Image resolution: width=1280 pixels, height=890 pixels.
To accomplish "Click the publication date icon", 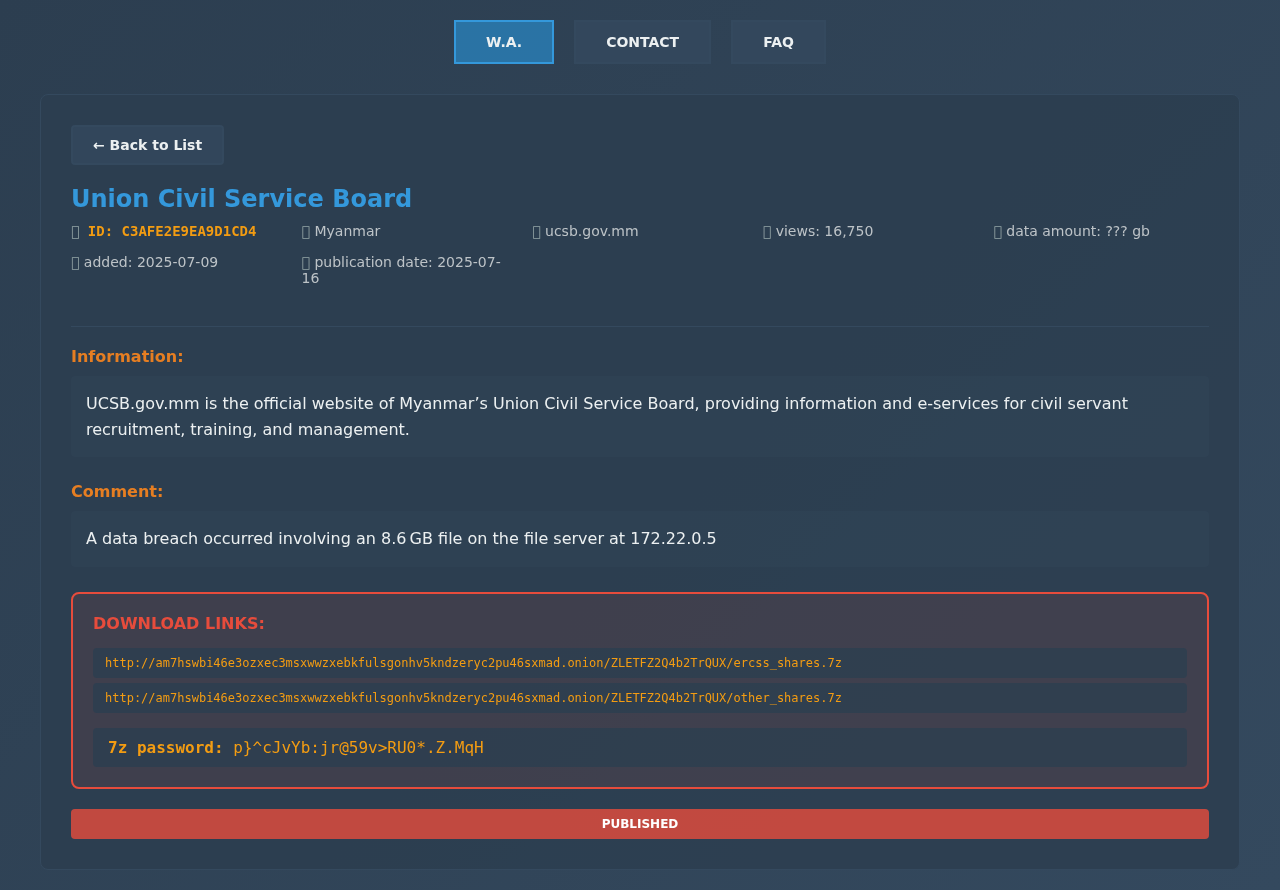I will tap(305, 262).
